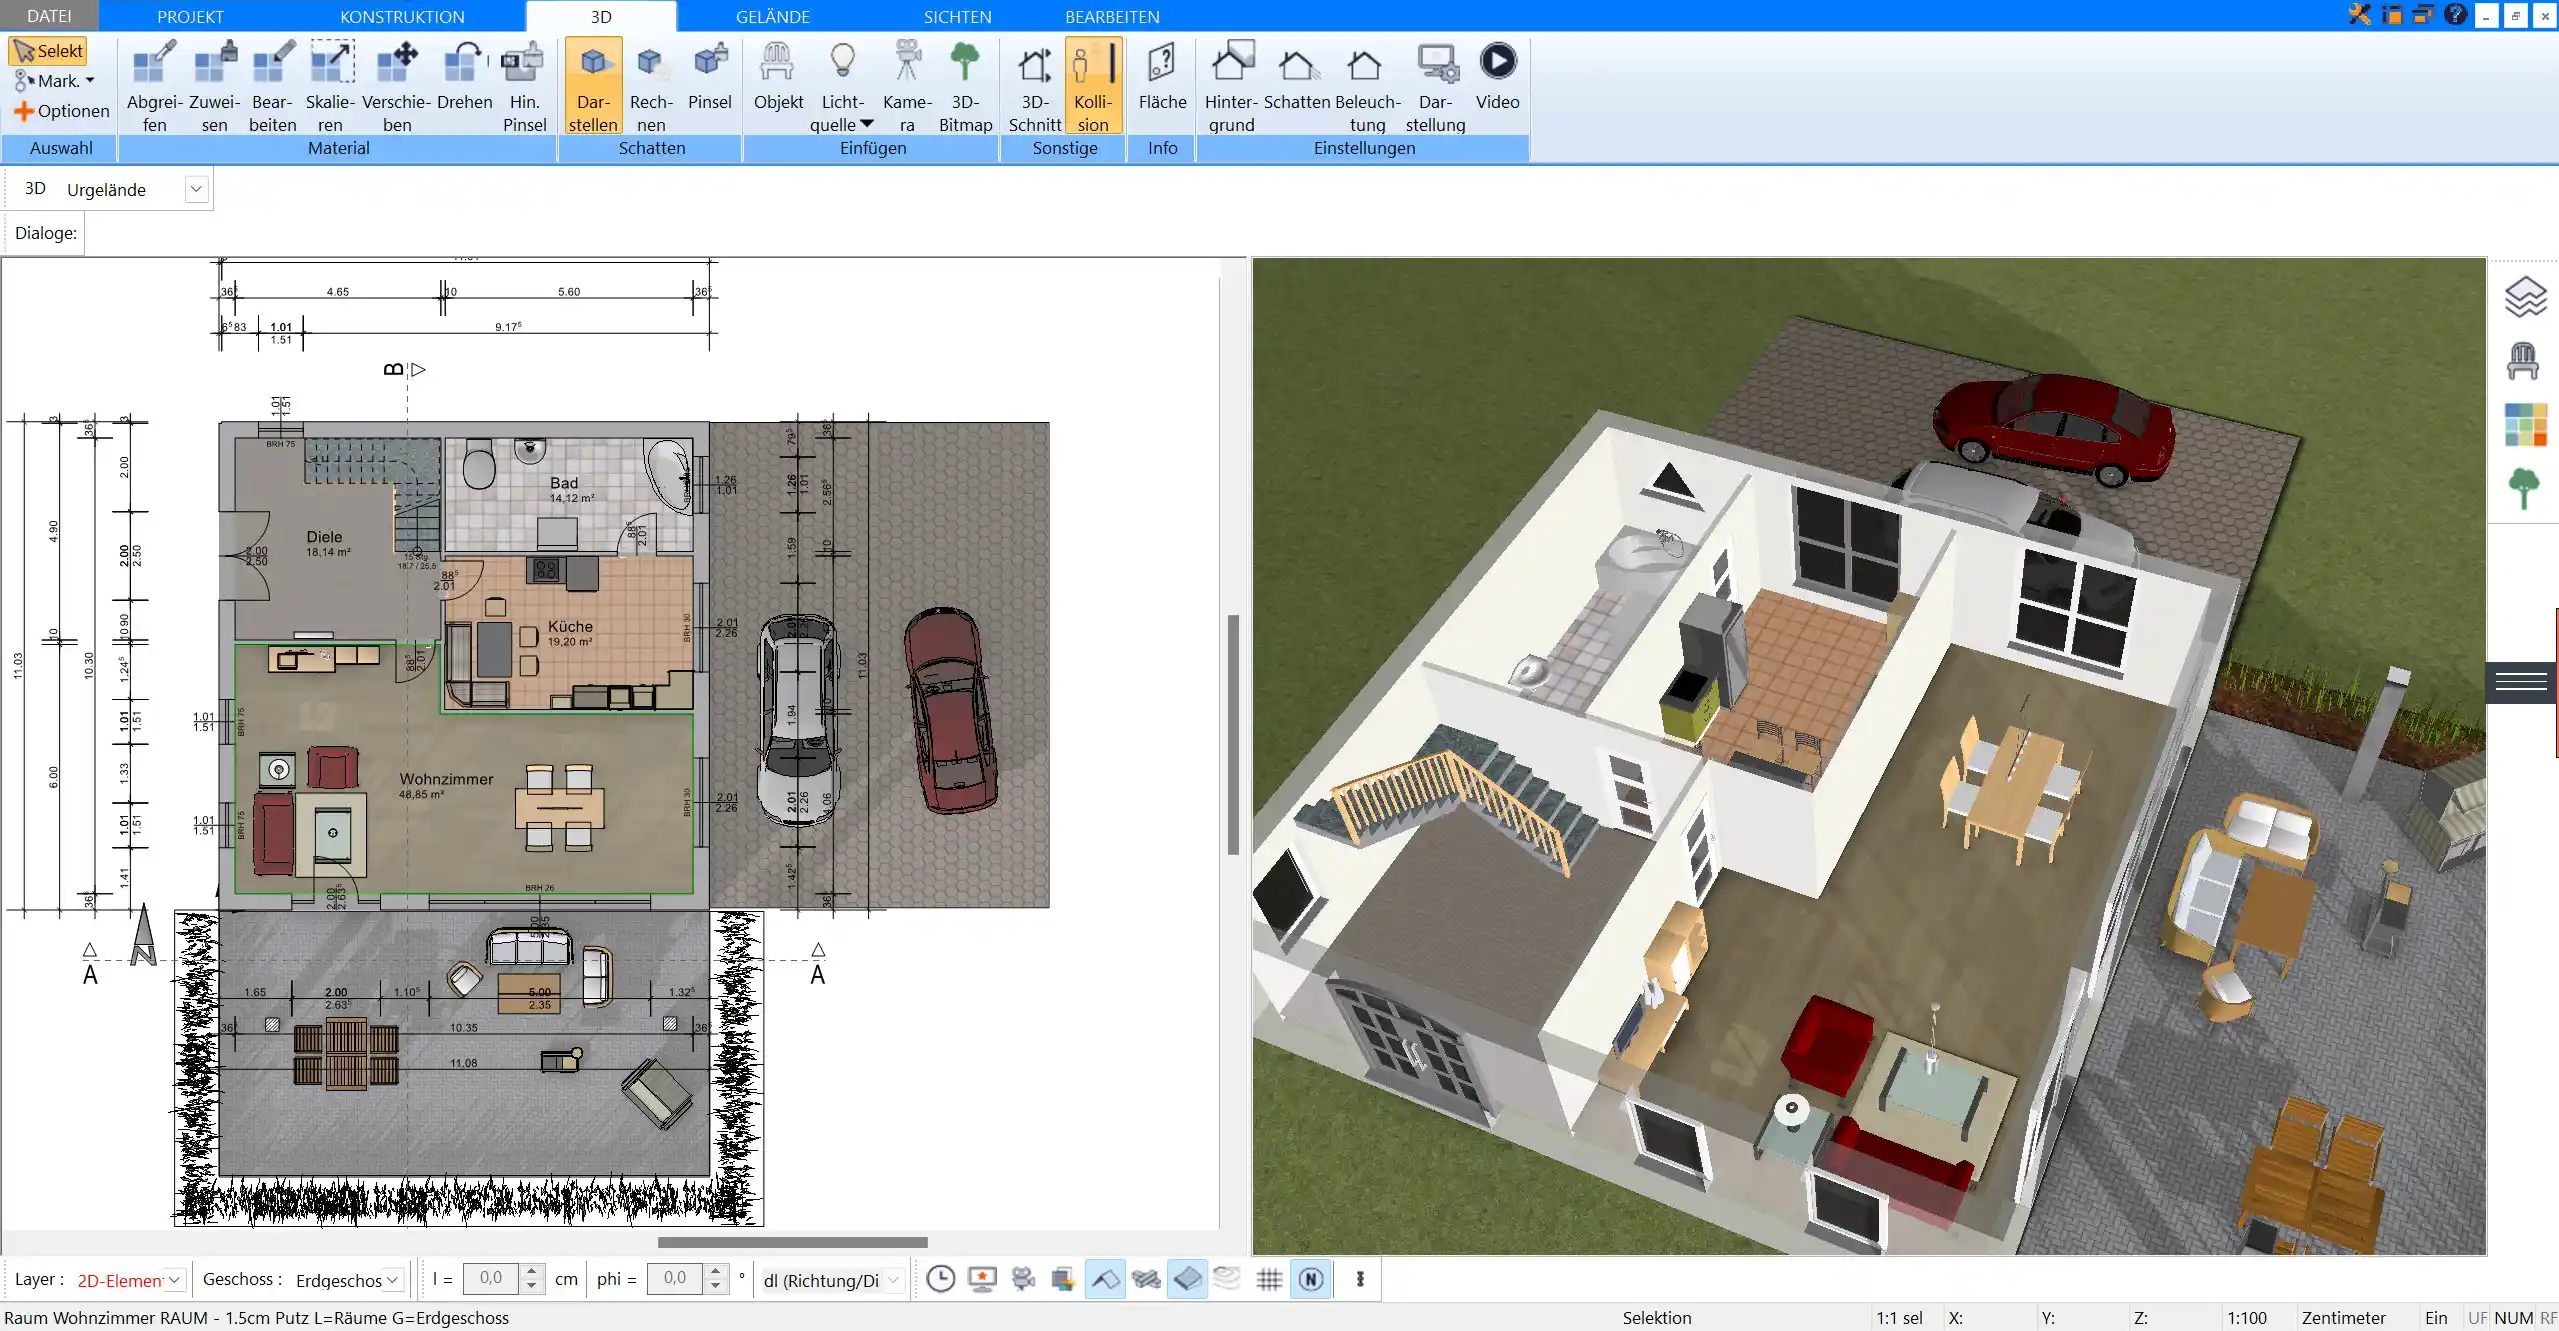This screenshot has height=1331, width=2559.
Task: Open bottom toolbar overflow options
Action: tap(1360, 1279)
